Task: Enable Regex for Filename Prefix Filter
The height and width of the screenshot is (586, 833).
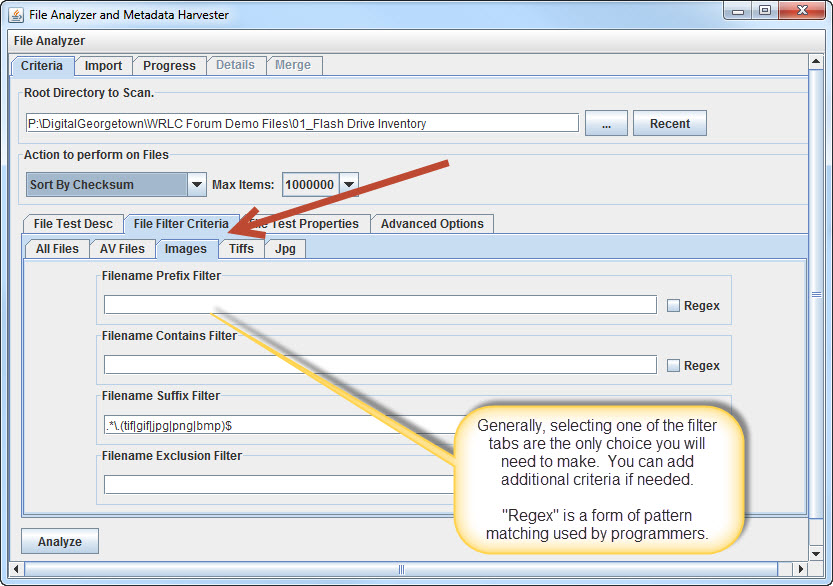Action: [x=674, y=306]
